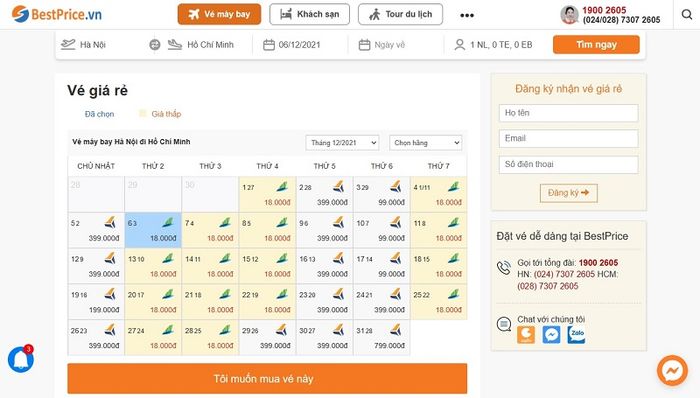Open the floating Messenger chat bubble
700x398 pixels.
click(x=672, y=370)
